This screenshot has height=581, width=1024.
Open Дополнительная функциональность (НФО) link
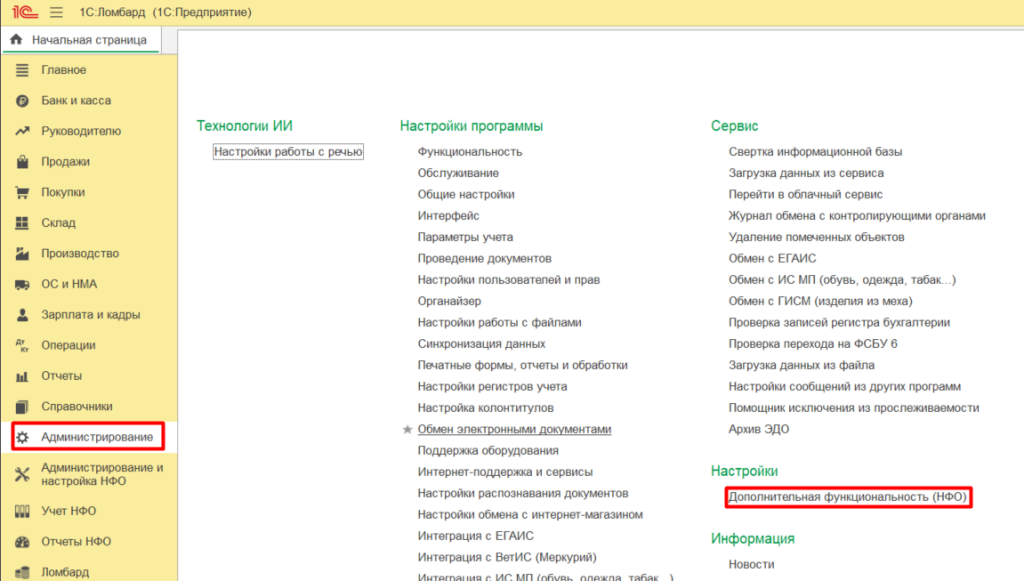848,497
